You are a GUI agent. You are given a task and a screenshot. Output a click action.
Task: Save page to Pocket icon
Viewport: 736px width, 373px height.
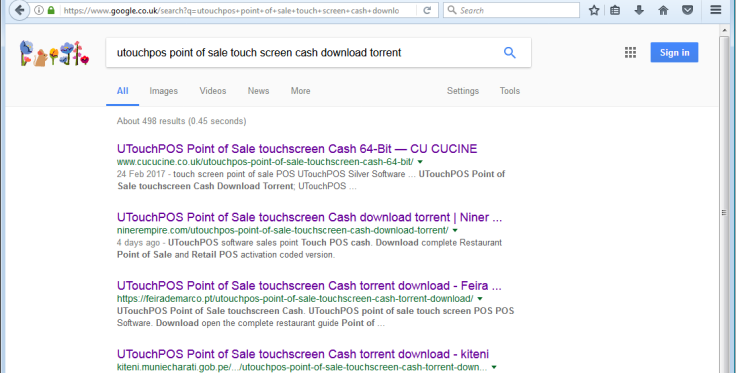(688, 10)
